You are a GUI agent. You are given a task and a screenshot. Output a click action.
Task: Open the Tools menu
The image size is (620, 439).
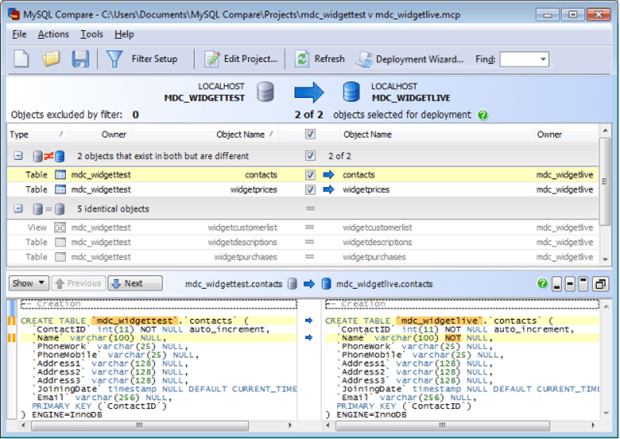click(92, 34)
